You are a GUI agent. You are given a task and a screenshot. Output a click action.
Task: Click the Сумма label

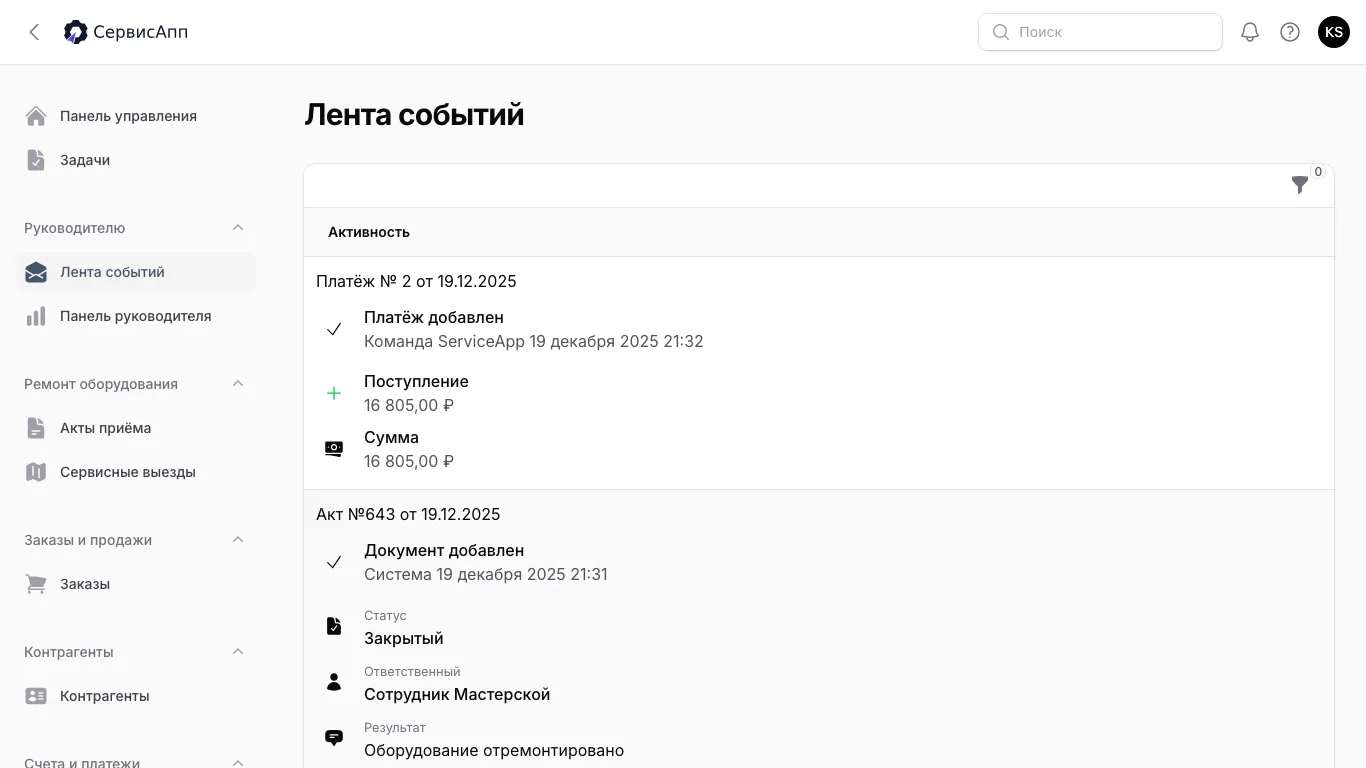pyautogui.click(x=391, y=437)
